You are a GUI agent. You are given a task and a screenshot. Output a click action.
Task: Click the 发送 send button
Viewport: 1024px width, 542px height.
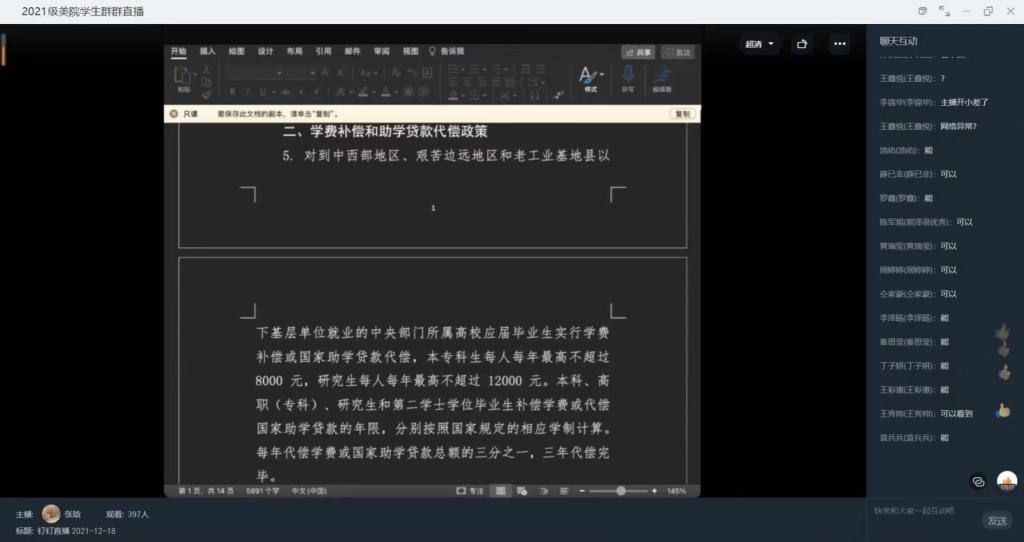click(x=997, y=520)
